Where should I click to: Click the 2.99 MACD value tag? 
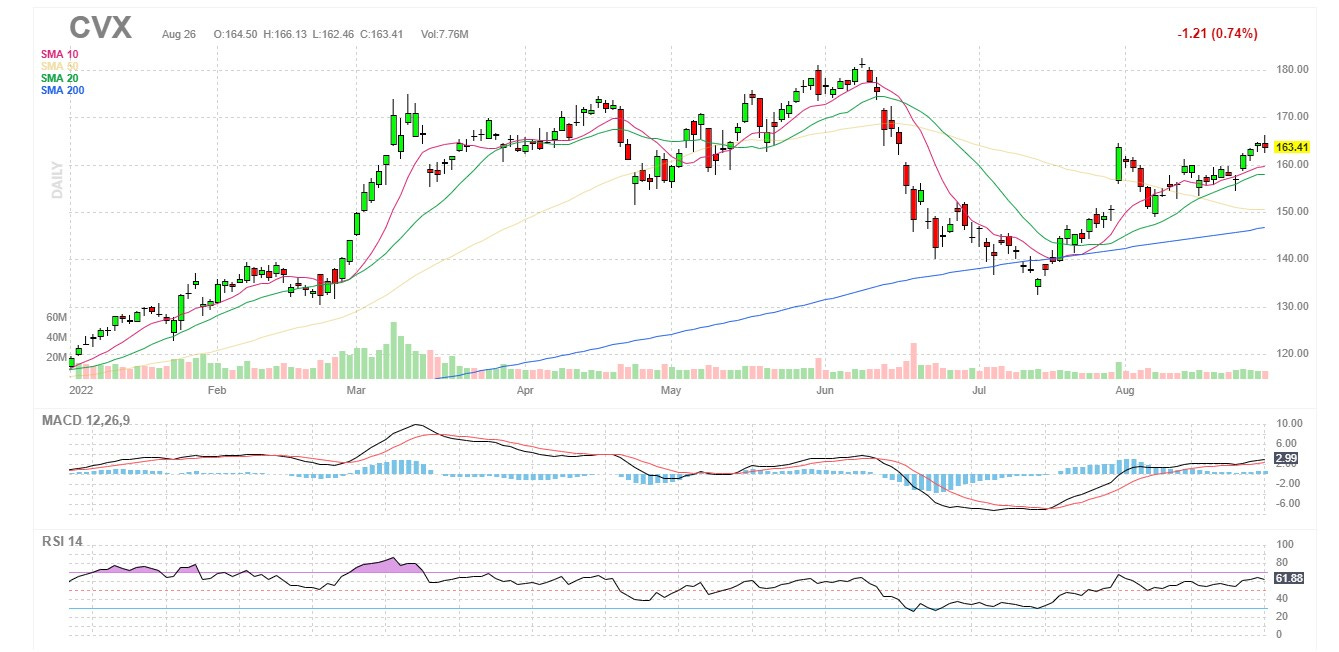[x=1286, y=457]
